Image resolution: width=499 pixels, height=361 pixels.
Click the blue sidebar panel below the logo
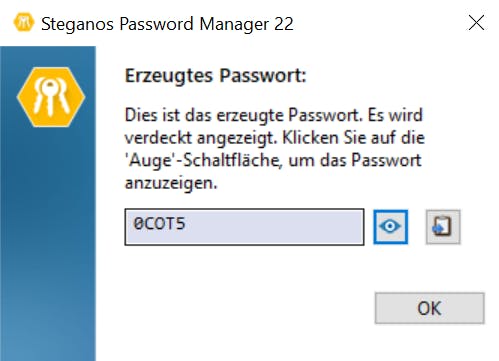click(48, 243)
